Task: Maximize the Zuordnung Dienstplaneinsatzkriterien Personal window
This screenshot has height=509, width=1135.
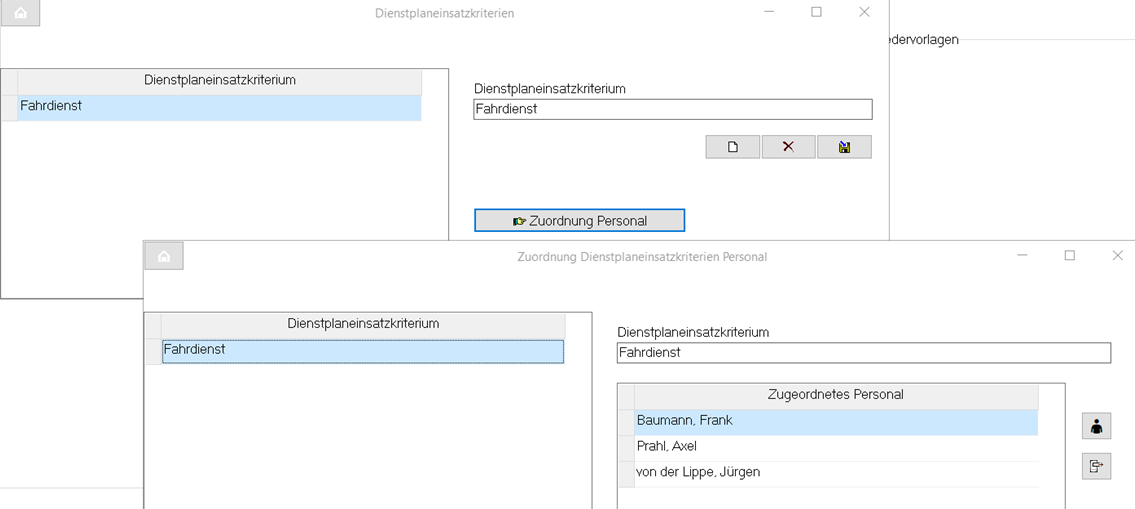Action: [x=1070, y=256]
